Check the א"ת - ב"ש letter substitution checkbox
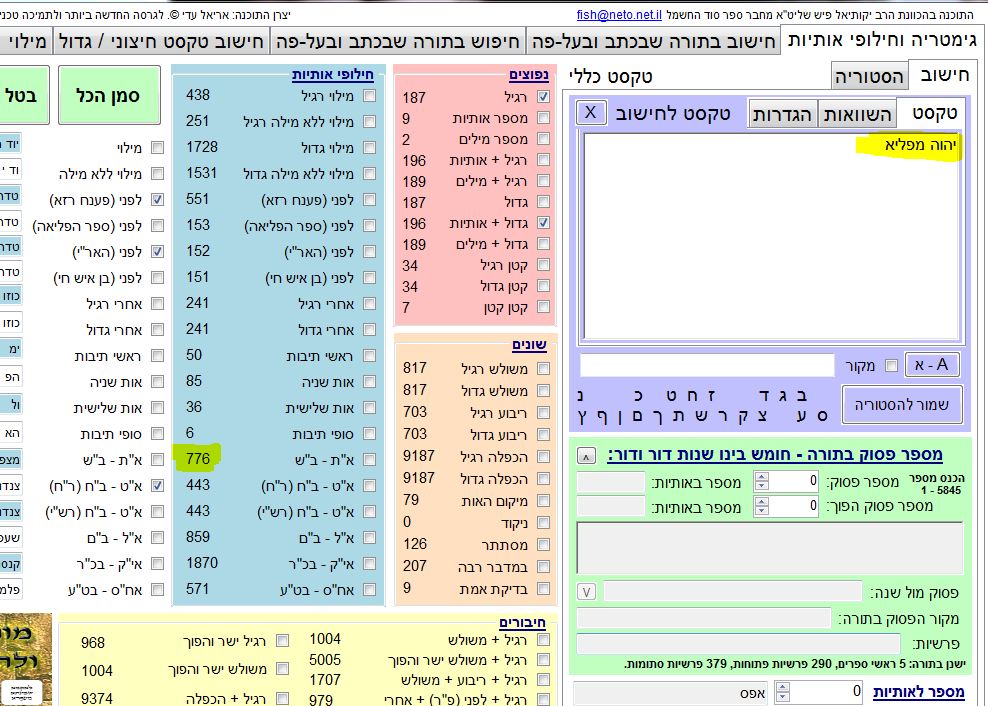The width and height of the screenshot is (988, 706). point(369,459)
